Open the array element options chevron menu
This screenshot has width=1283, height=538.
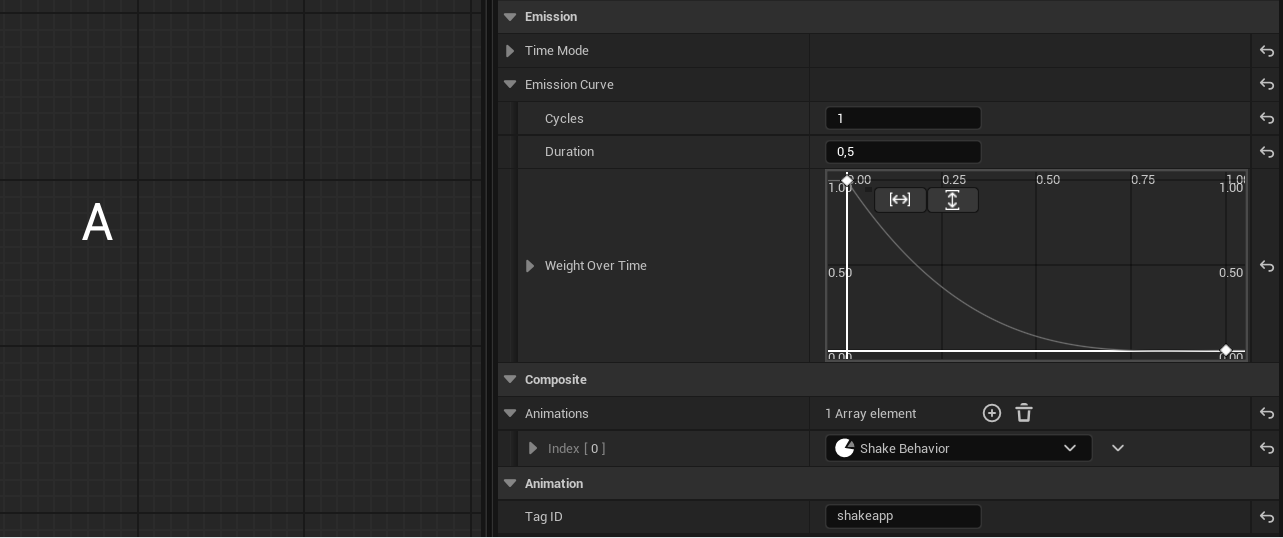[x=1118, y=448]
